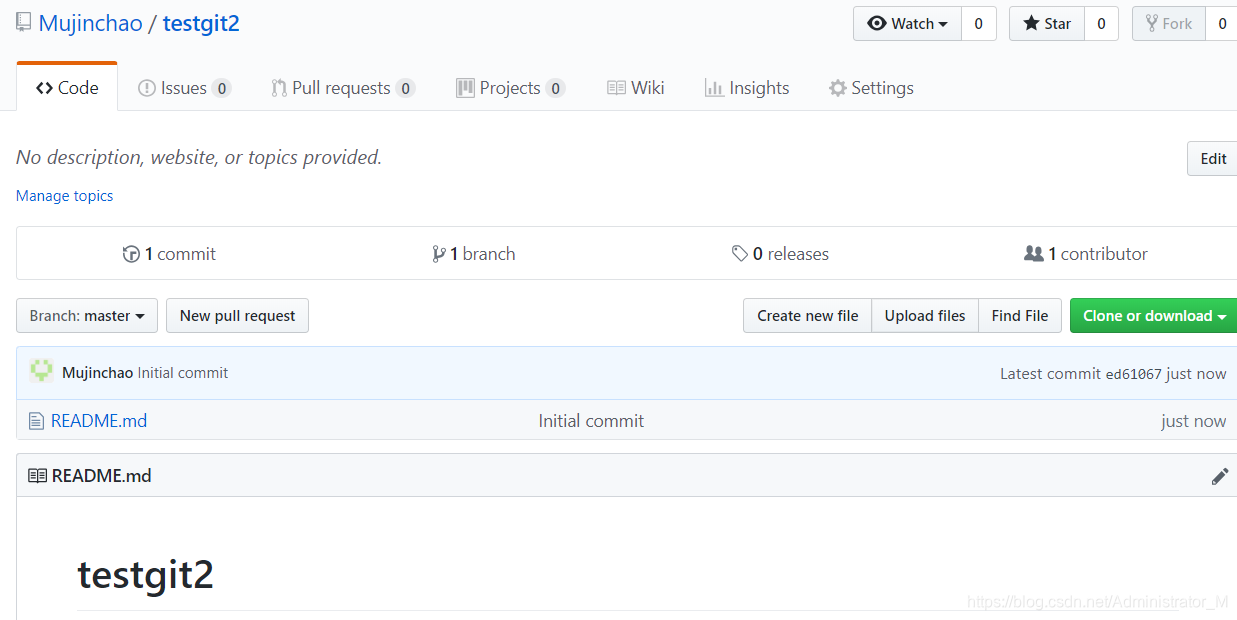This screenshot has height=620, width=1237.
Task: Click Create new file button
Action: 808,316
